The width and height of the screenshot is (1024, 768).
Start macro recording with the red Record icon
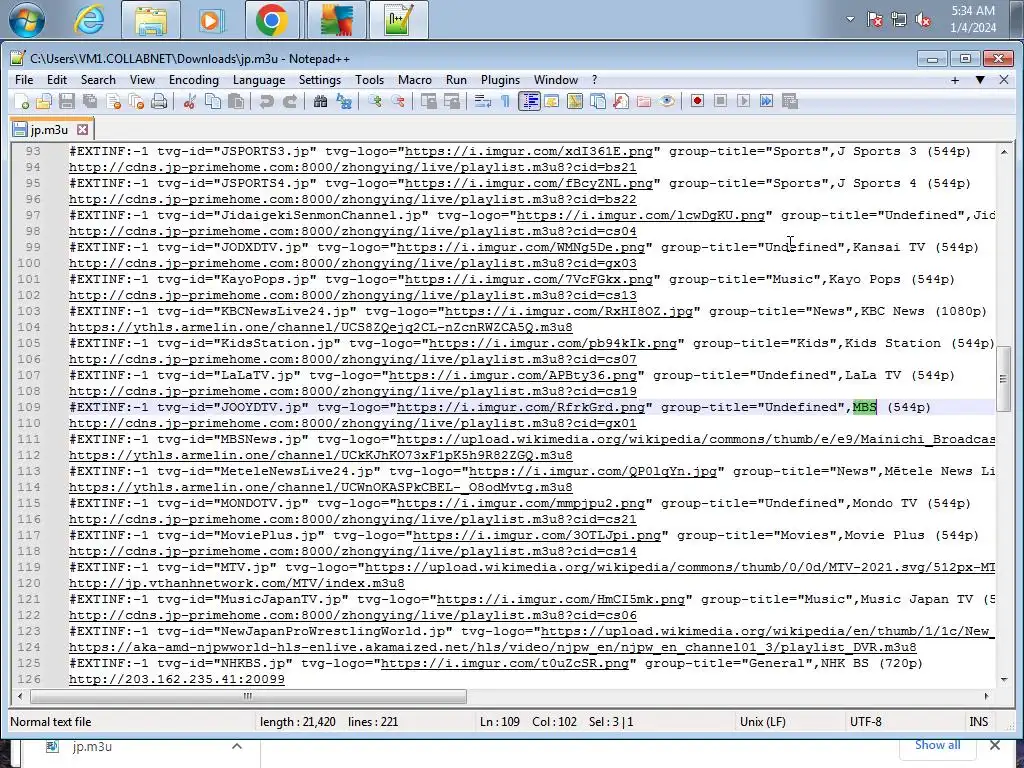(x=697, y=101)
